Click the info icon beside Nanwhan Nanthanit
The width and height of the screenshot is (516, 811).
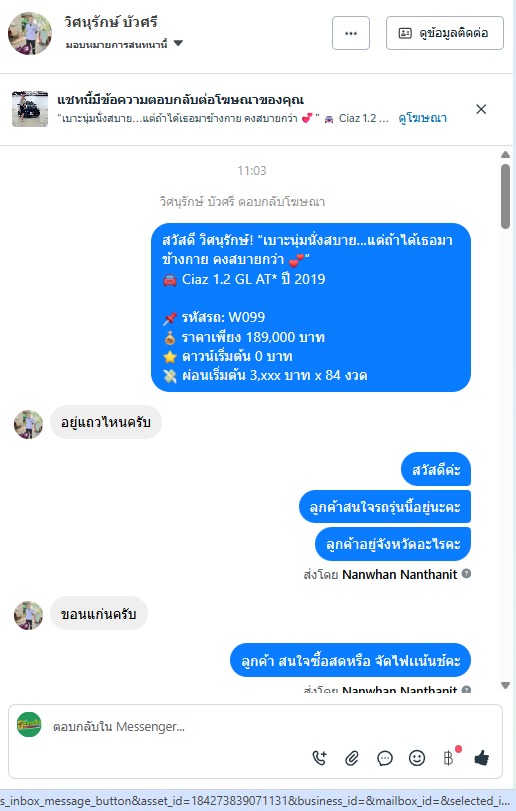tap(466, 574)
